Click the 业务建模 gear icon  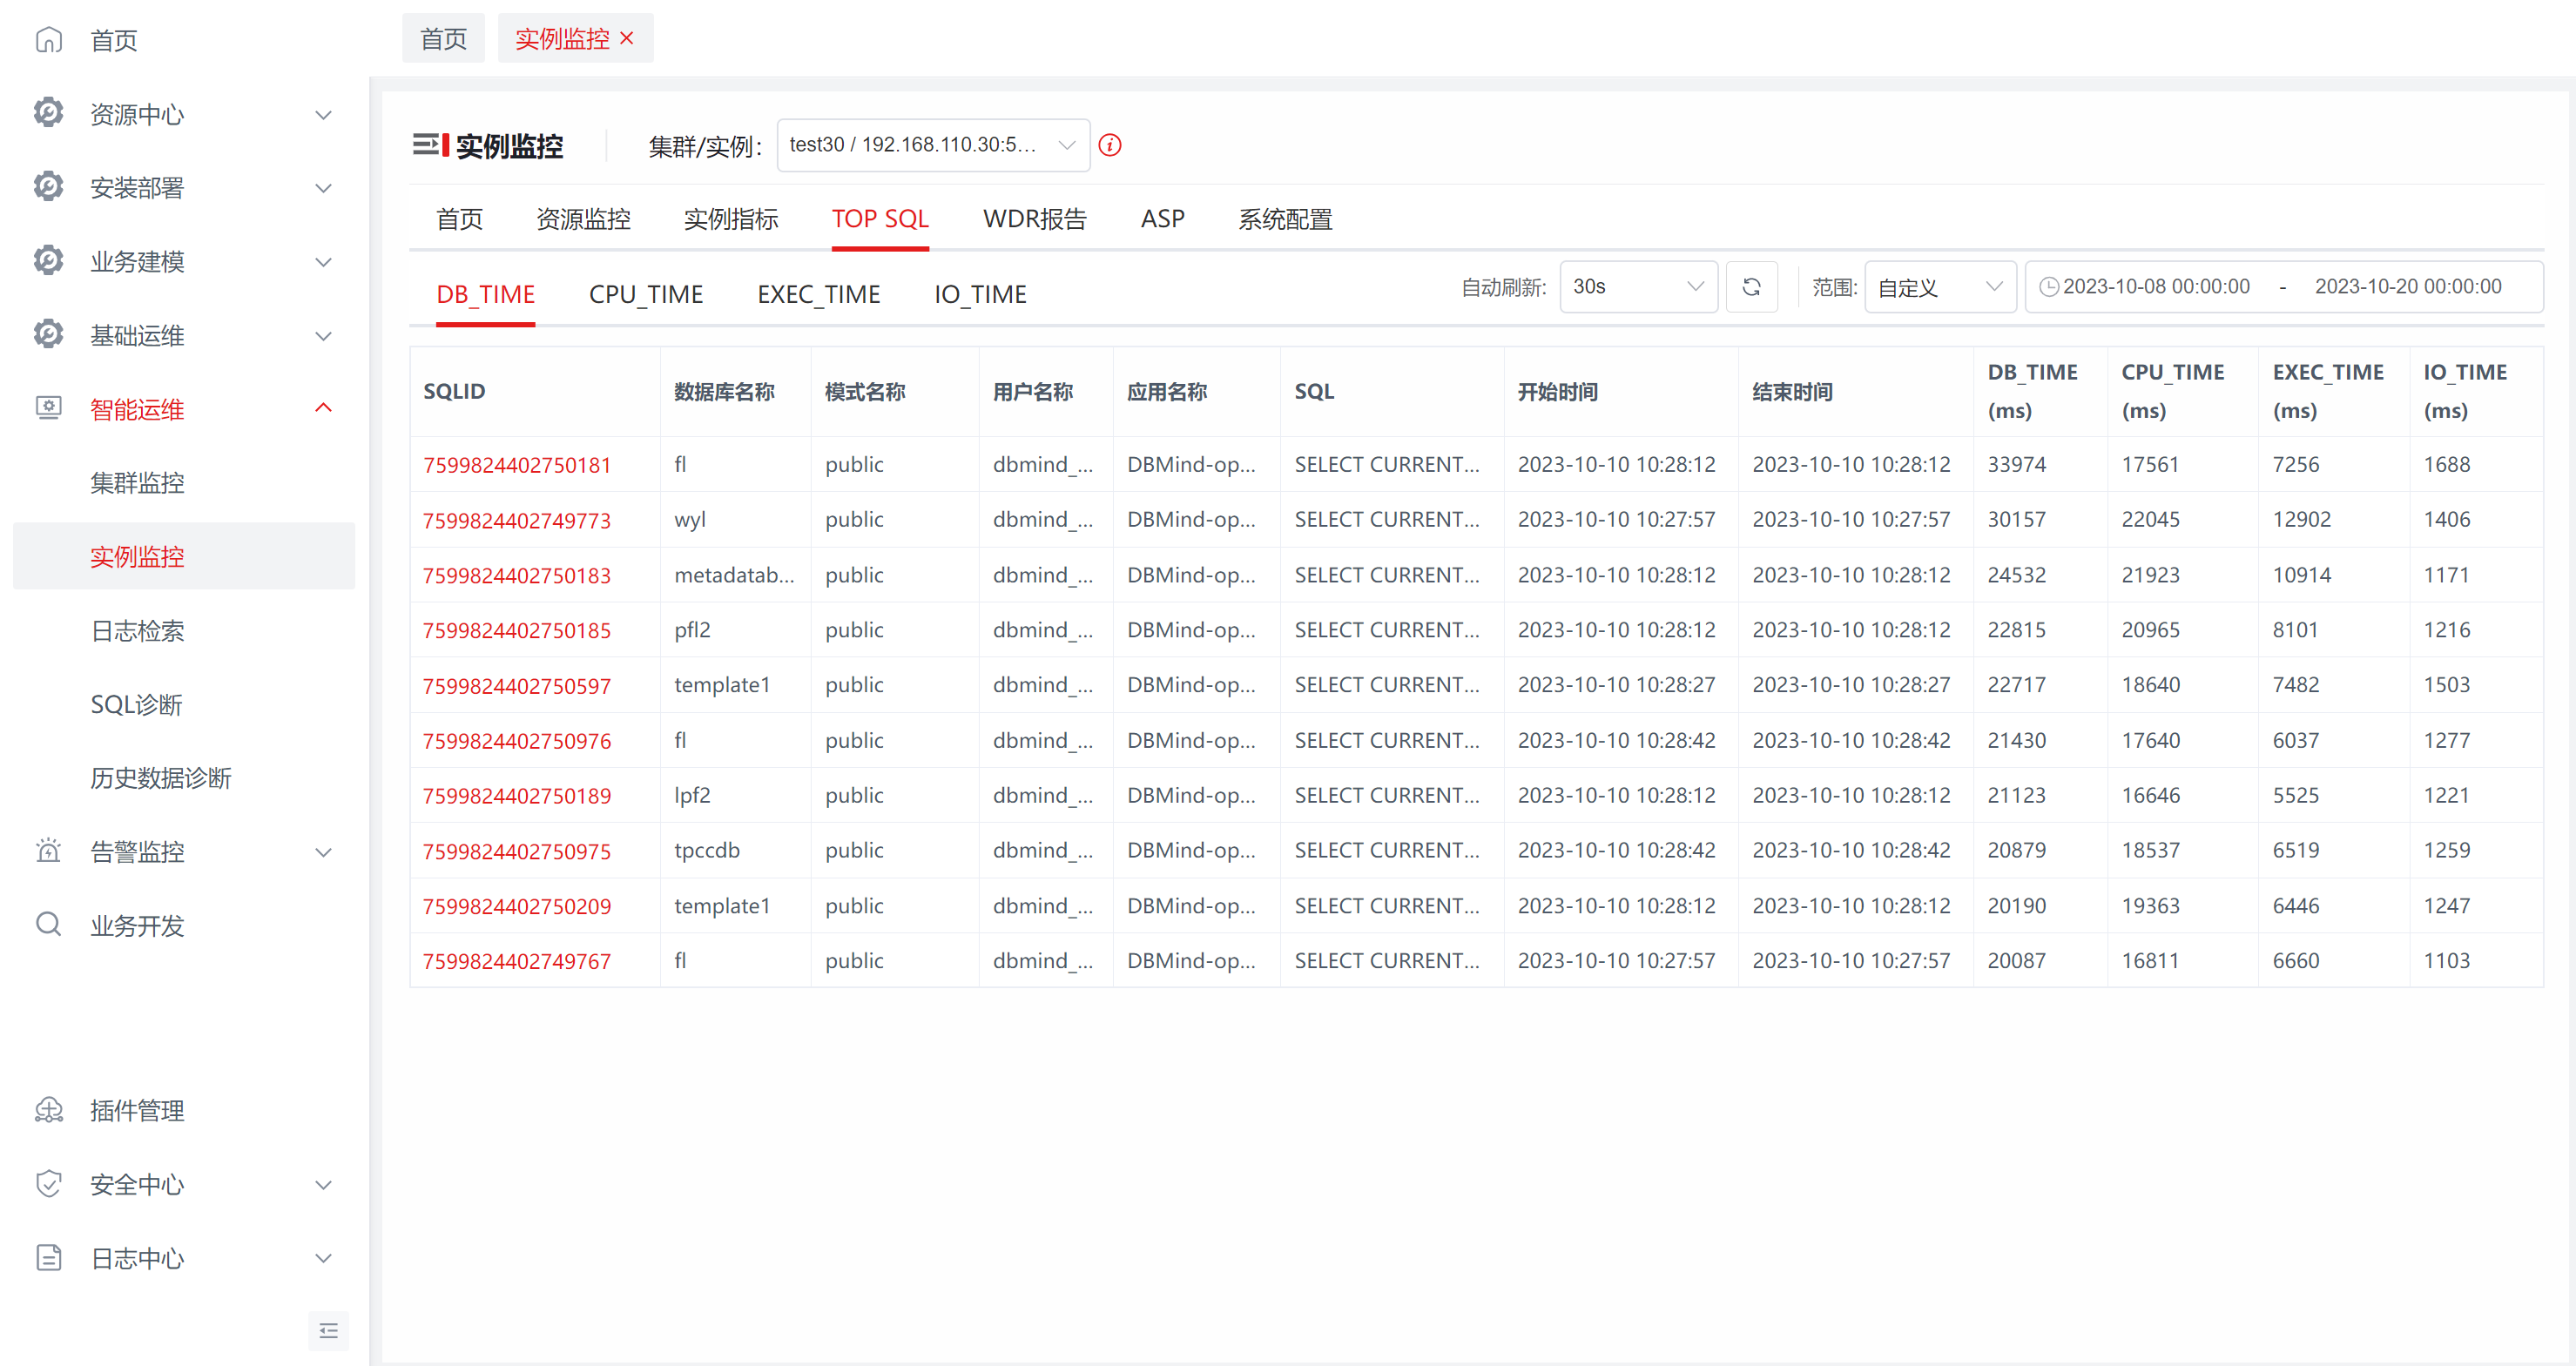click(48, 261)
